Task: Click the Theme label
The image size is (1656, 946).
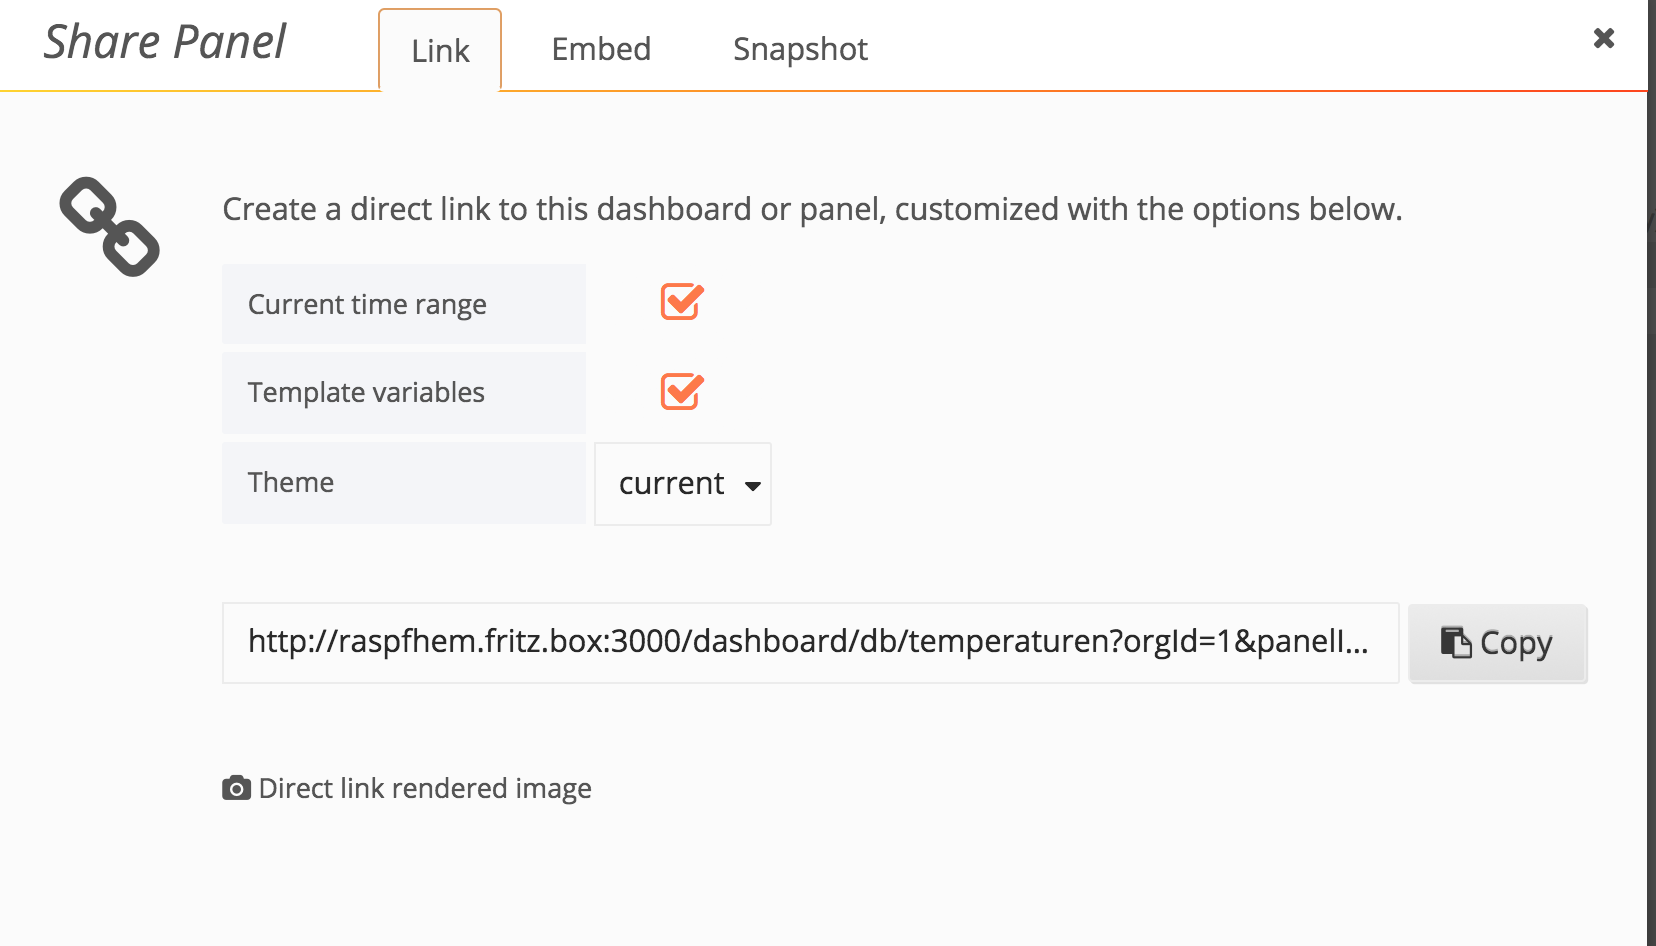Action: [x=291, y=482]
